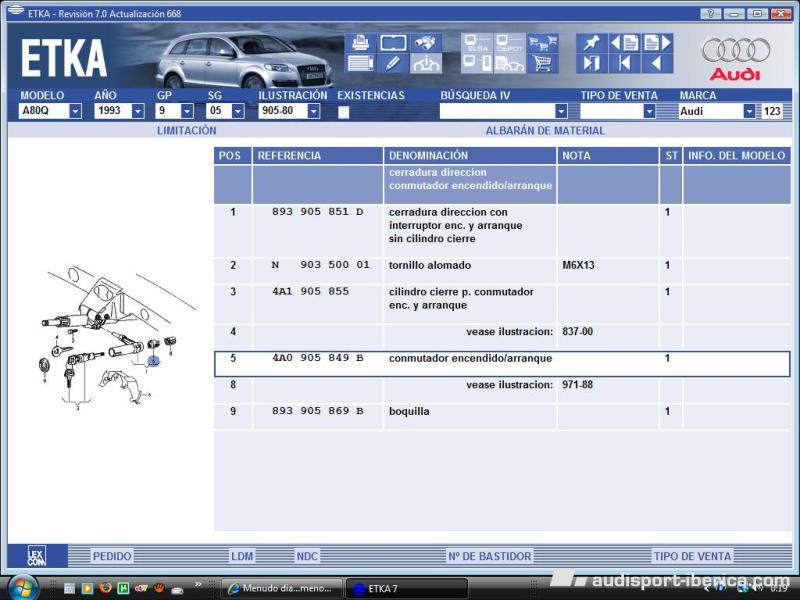Click the NOTA column header
This screenshot has width=800, height=600.
(x=608, y=156)
